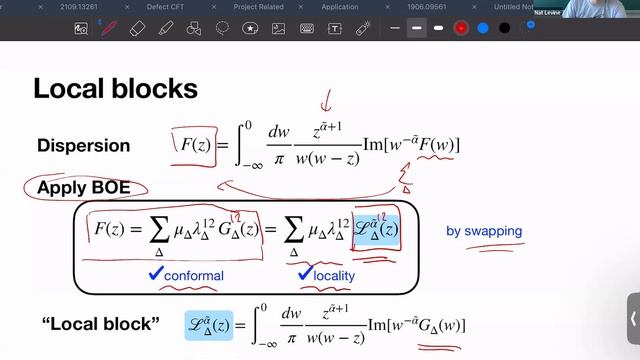Screen dimensions: 640x360
Task: Click the '"Local block"' label
Action: tap(100, 324)
